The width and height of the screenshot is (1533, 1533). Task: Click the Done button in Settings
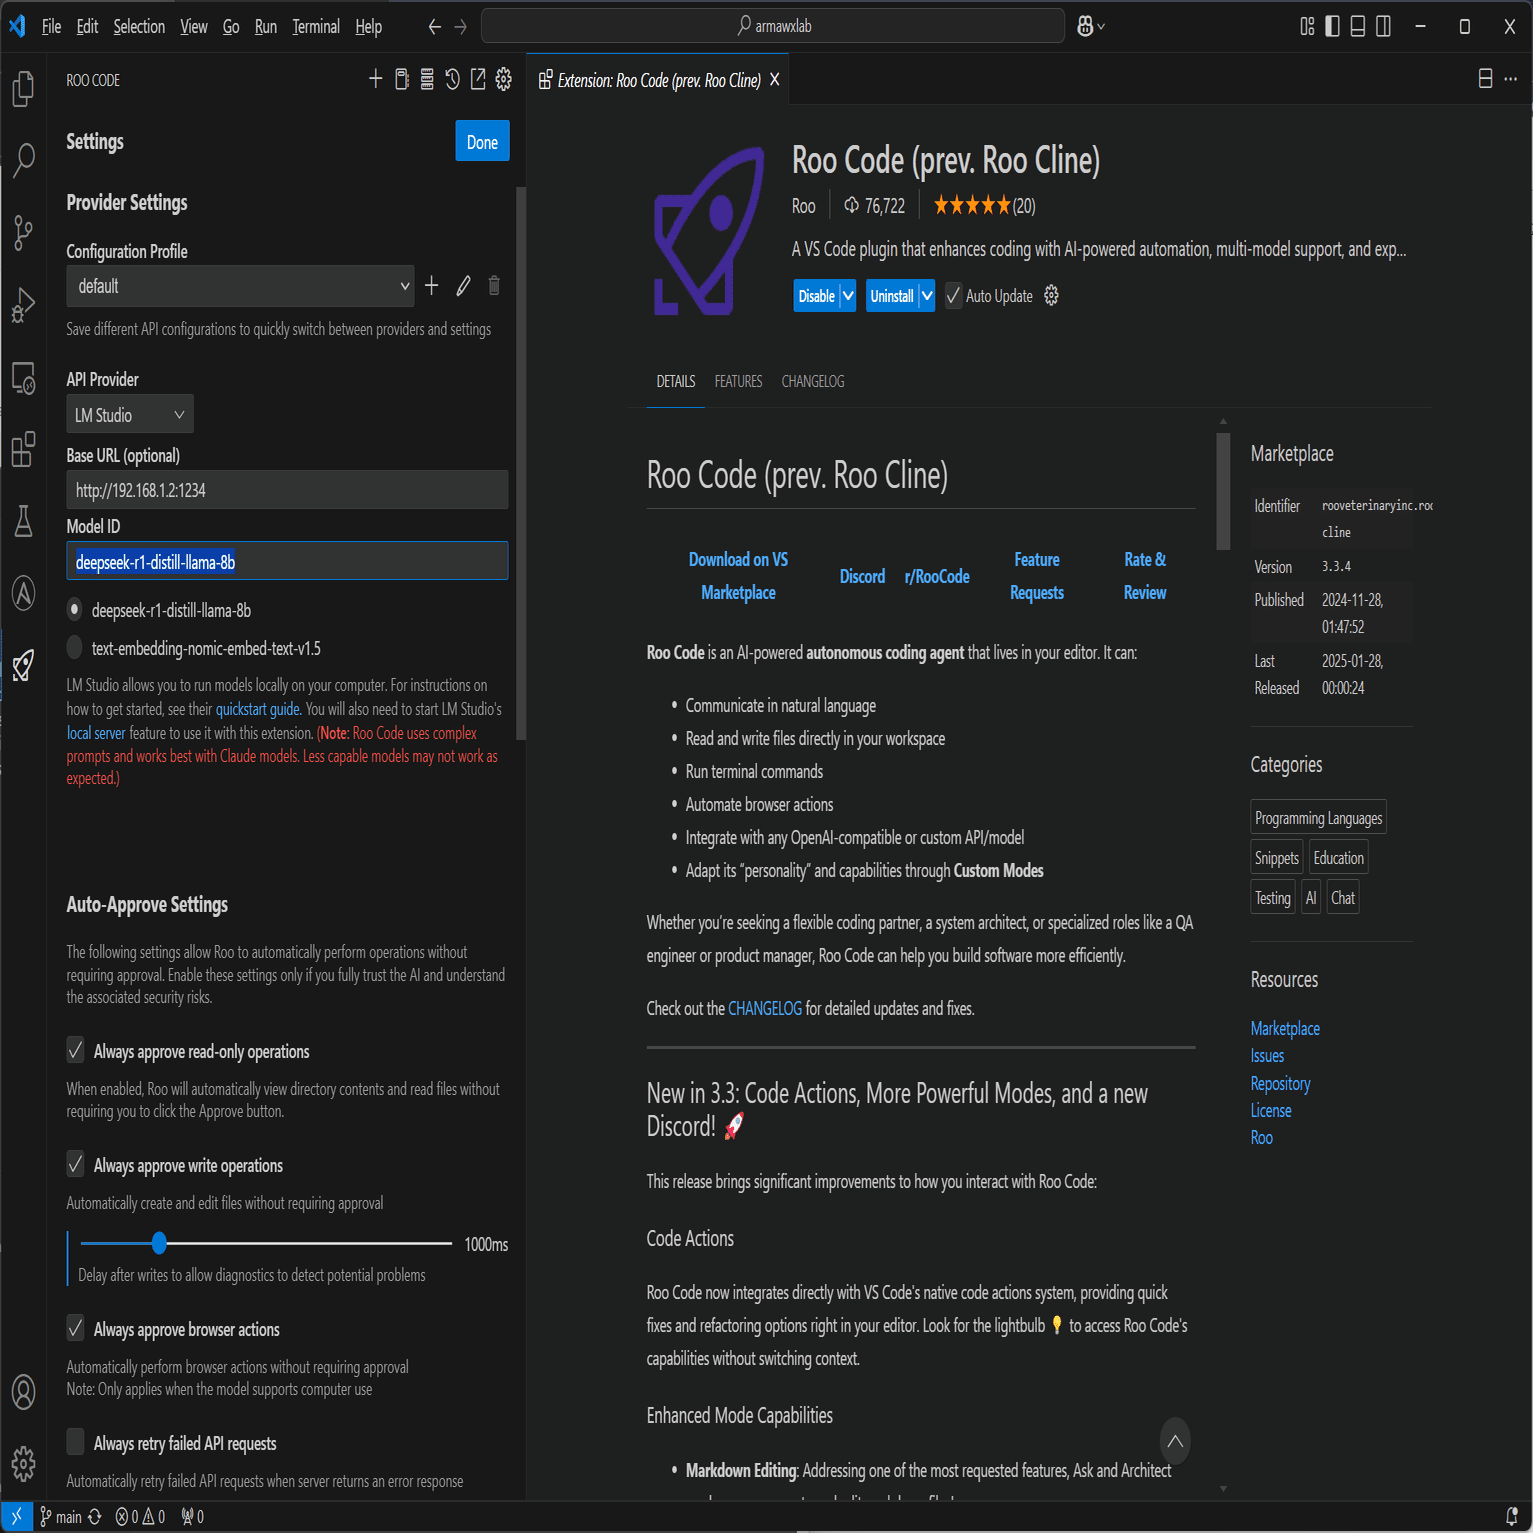click(482, 141)
